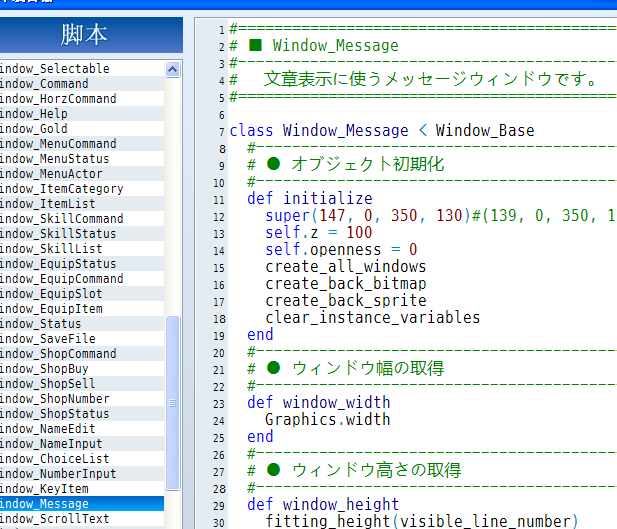Click the 脚本 panel header
617x529 pixels.
91,35
